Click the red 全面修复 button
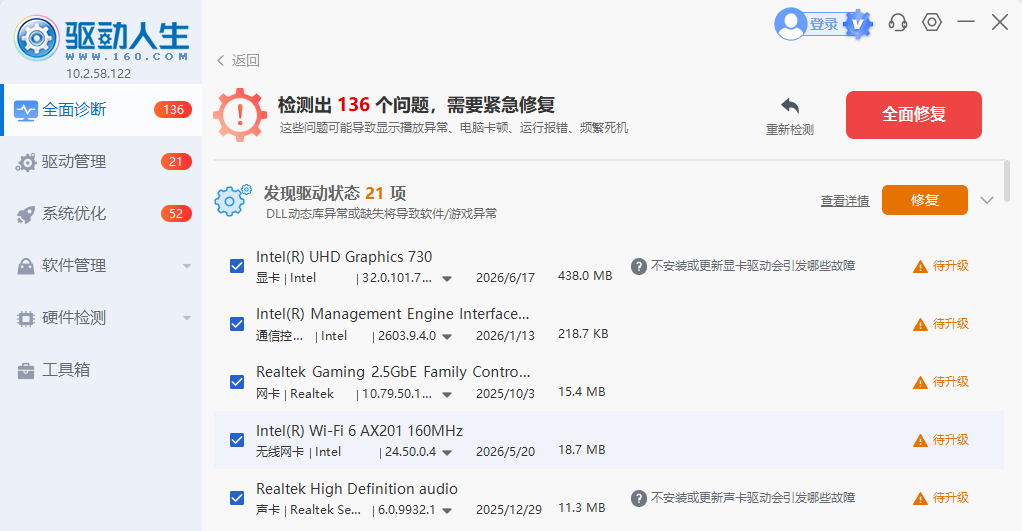The height and width of the screenshot is (531, 1022). pyautogui.click(x=914, y=115)
